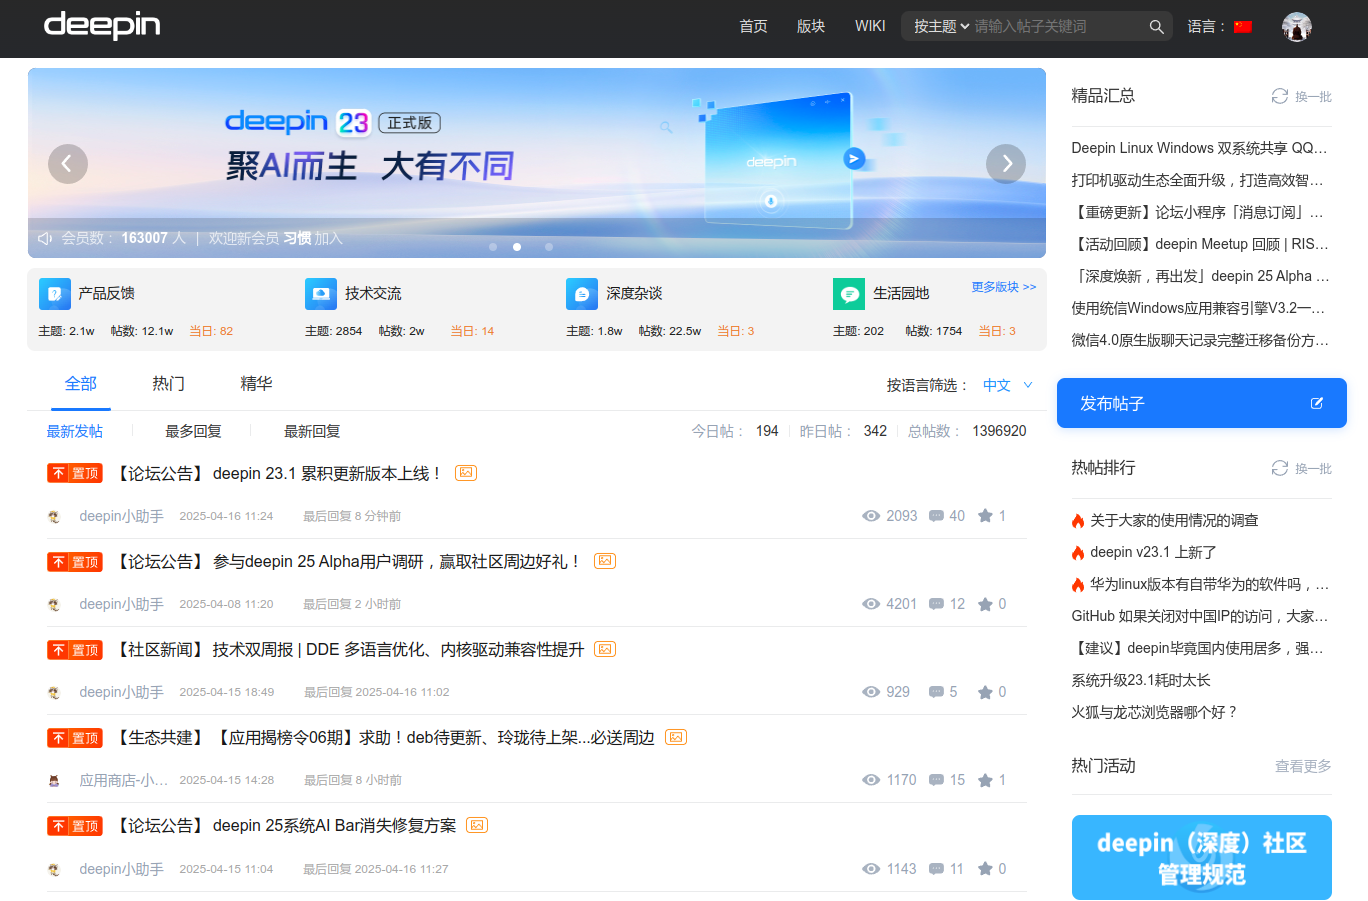The image size is (1368, 901).
Task: Open 版块 in the top navigation
Action: (811, 27)
